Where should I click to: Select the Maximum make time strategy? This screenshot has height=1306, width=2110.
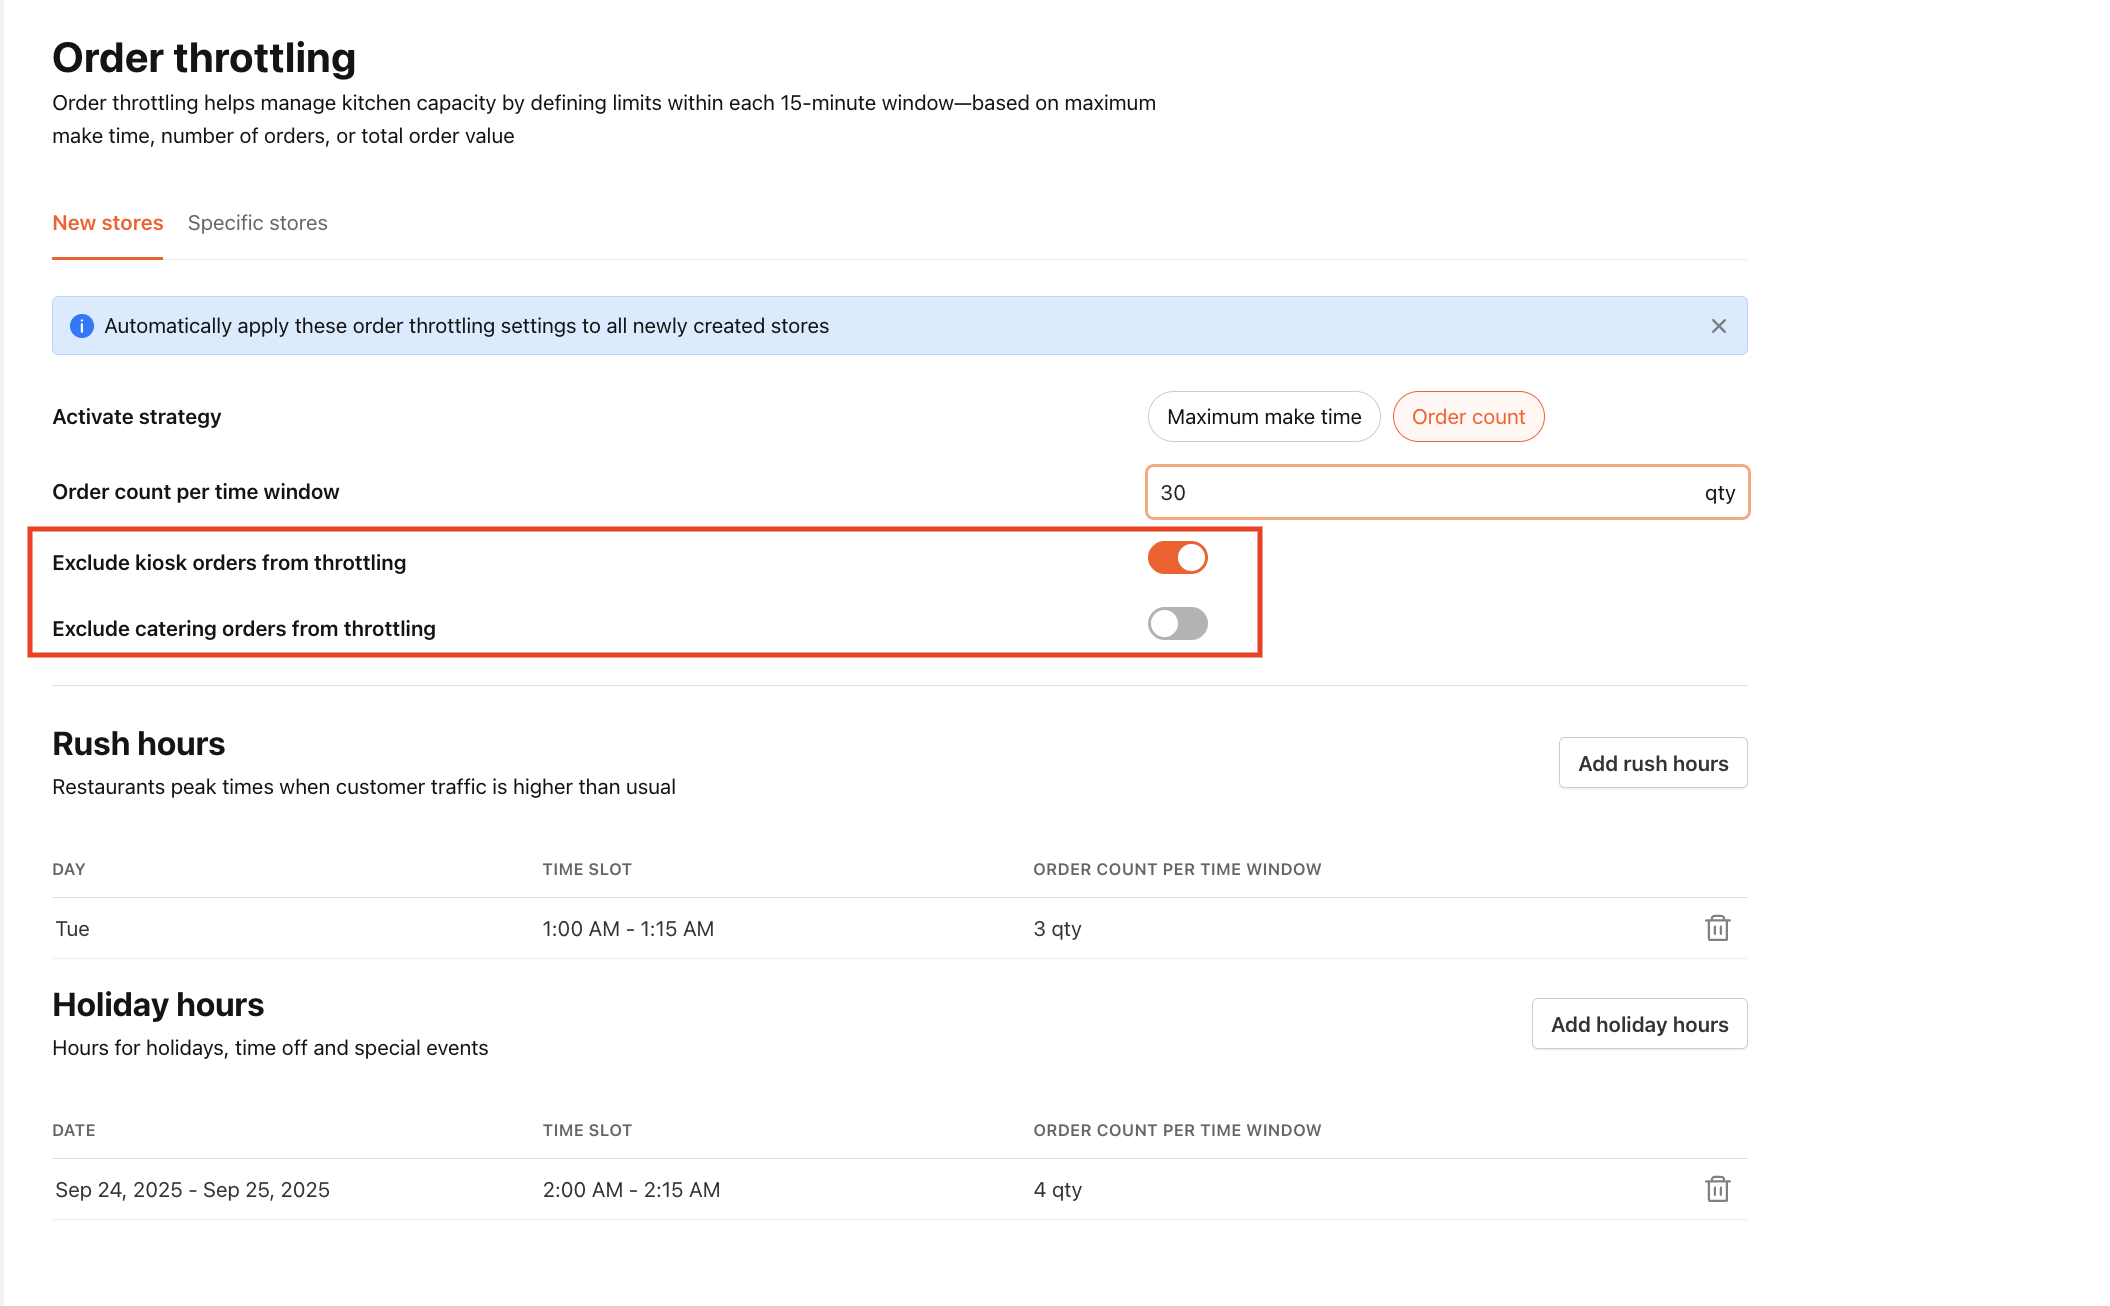[x=1264, y=416]
